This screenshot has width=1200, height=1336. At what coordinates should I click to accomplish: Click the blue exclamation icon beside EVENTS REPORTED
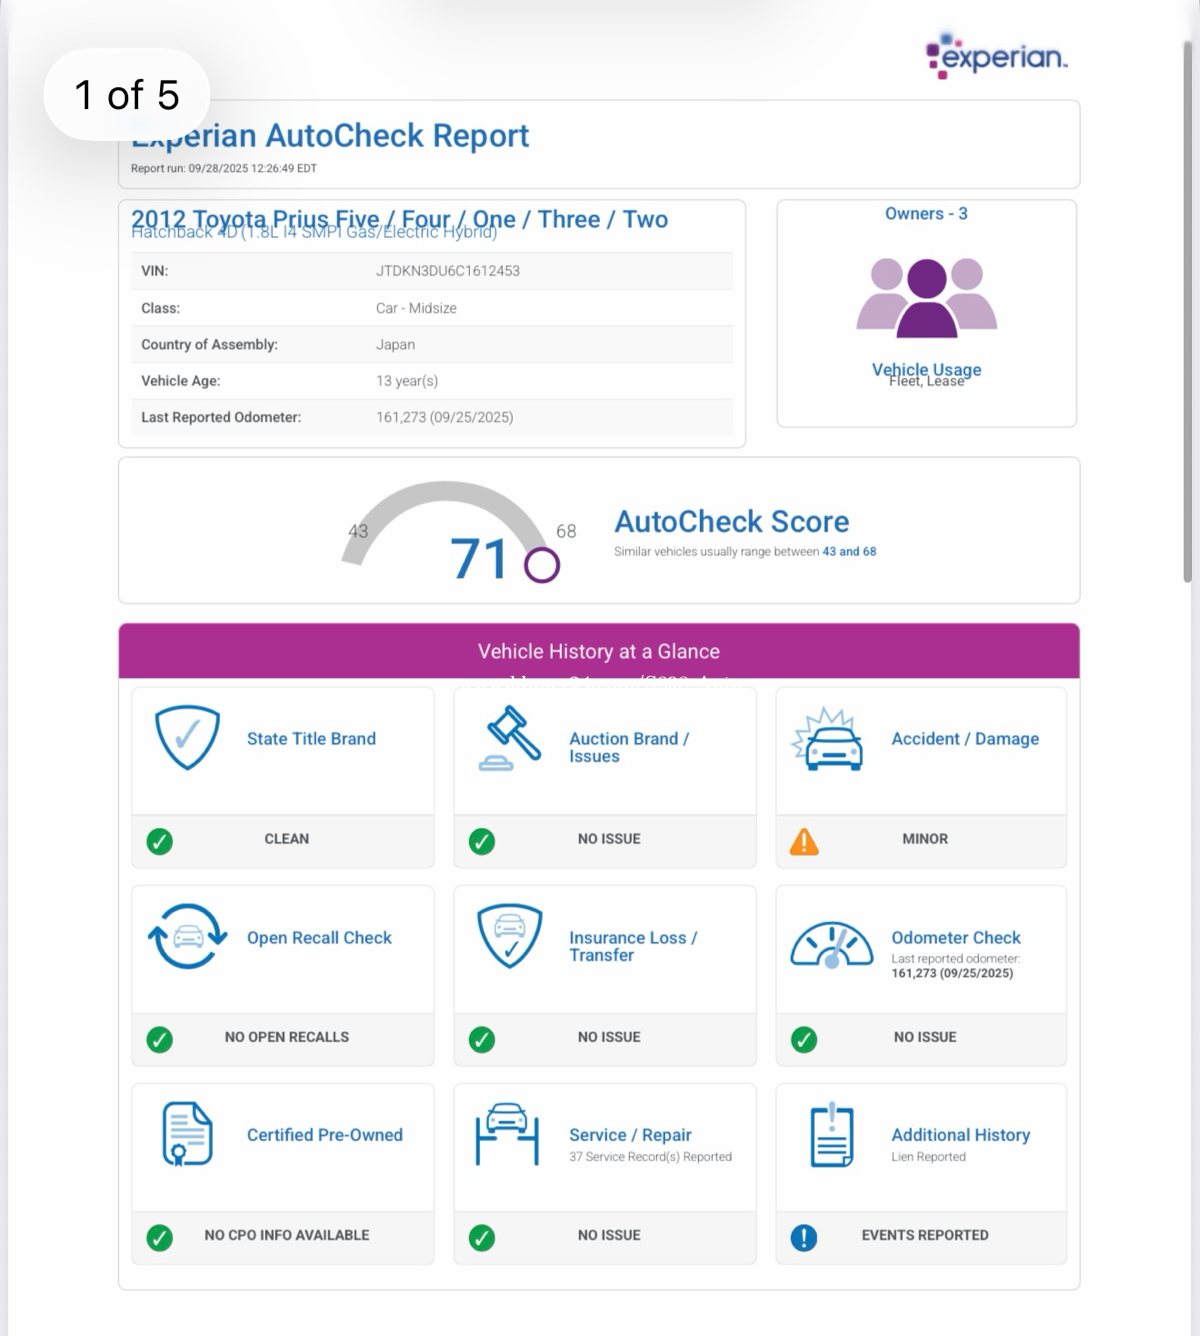click(x=804, y=1238)
